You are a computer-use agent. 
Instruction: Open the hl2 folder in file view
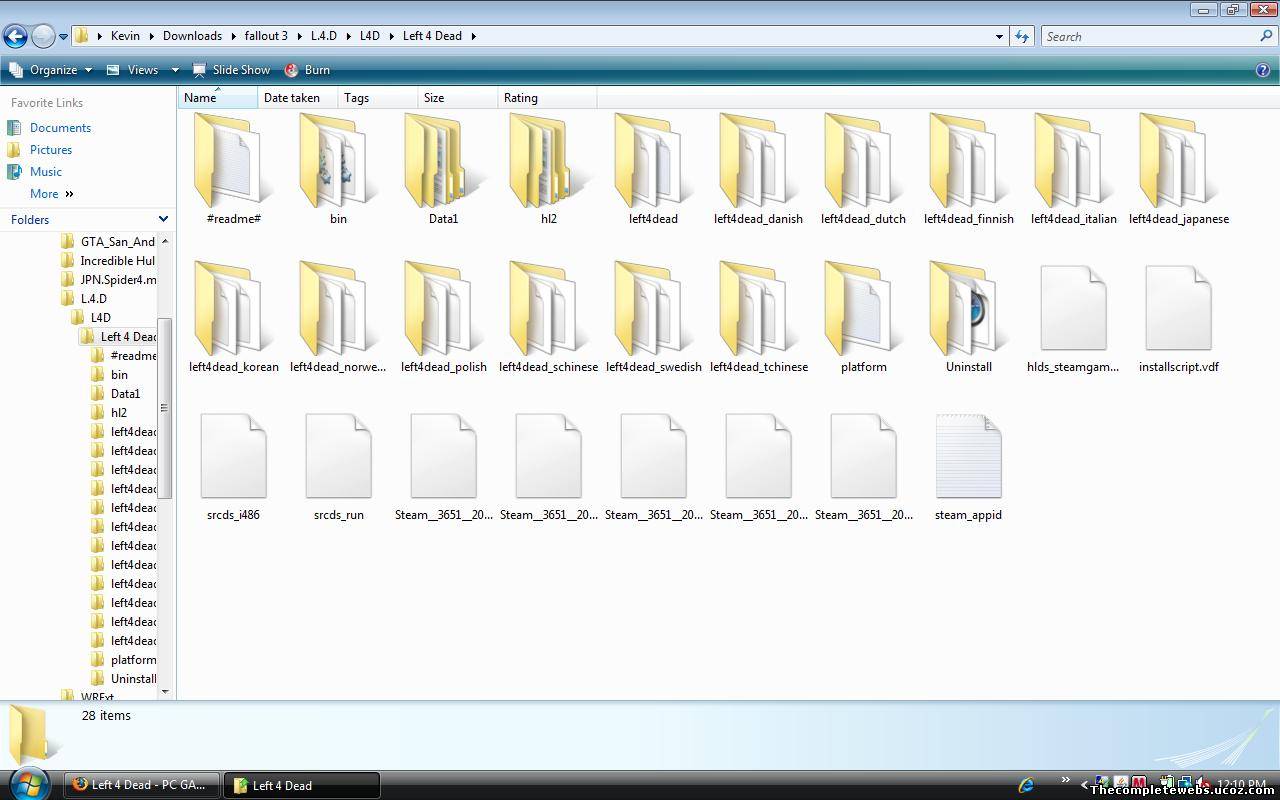tap(548, 160)
